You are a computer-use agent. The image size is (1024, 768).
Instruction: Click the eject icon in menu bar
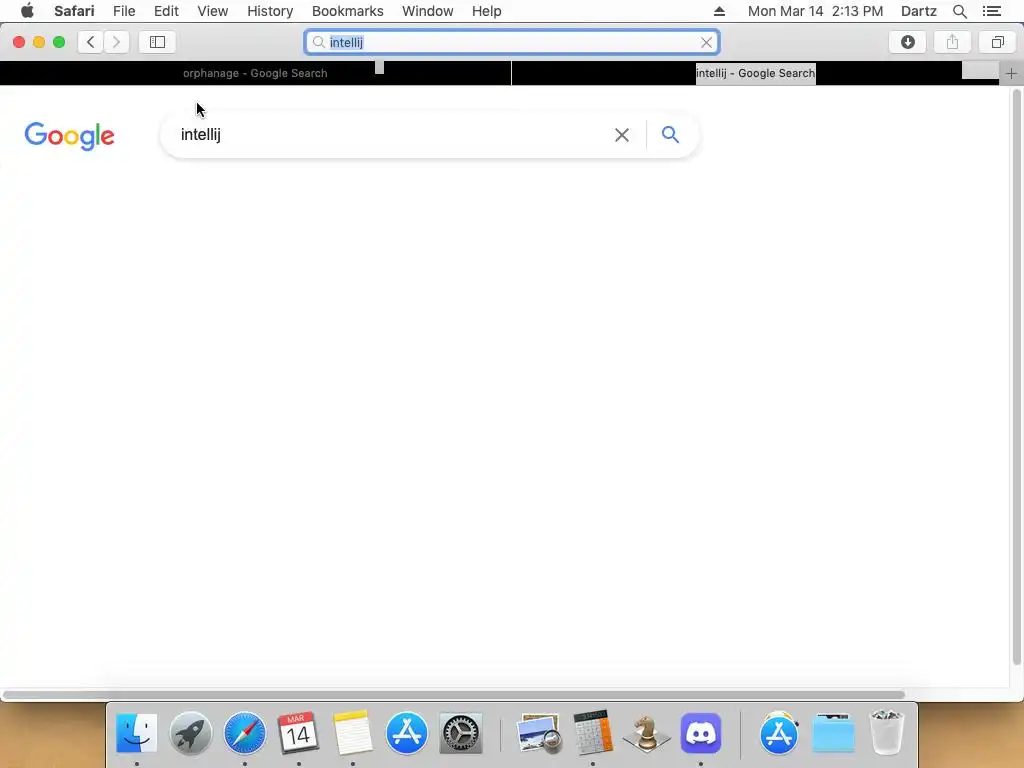click(719, 11)
